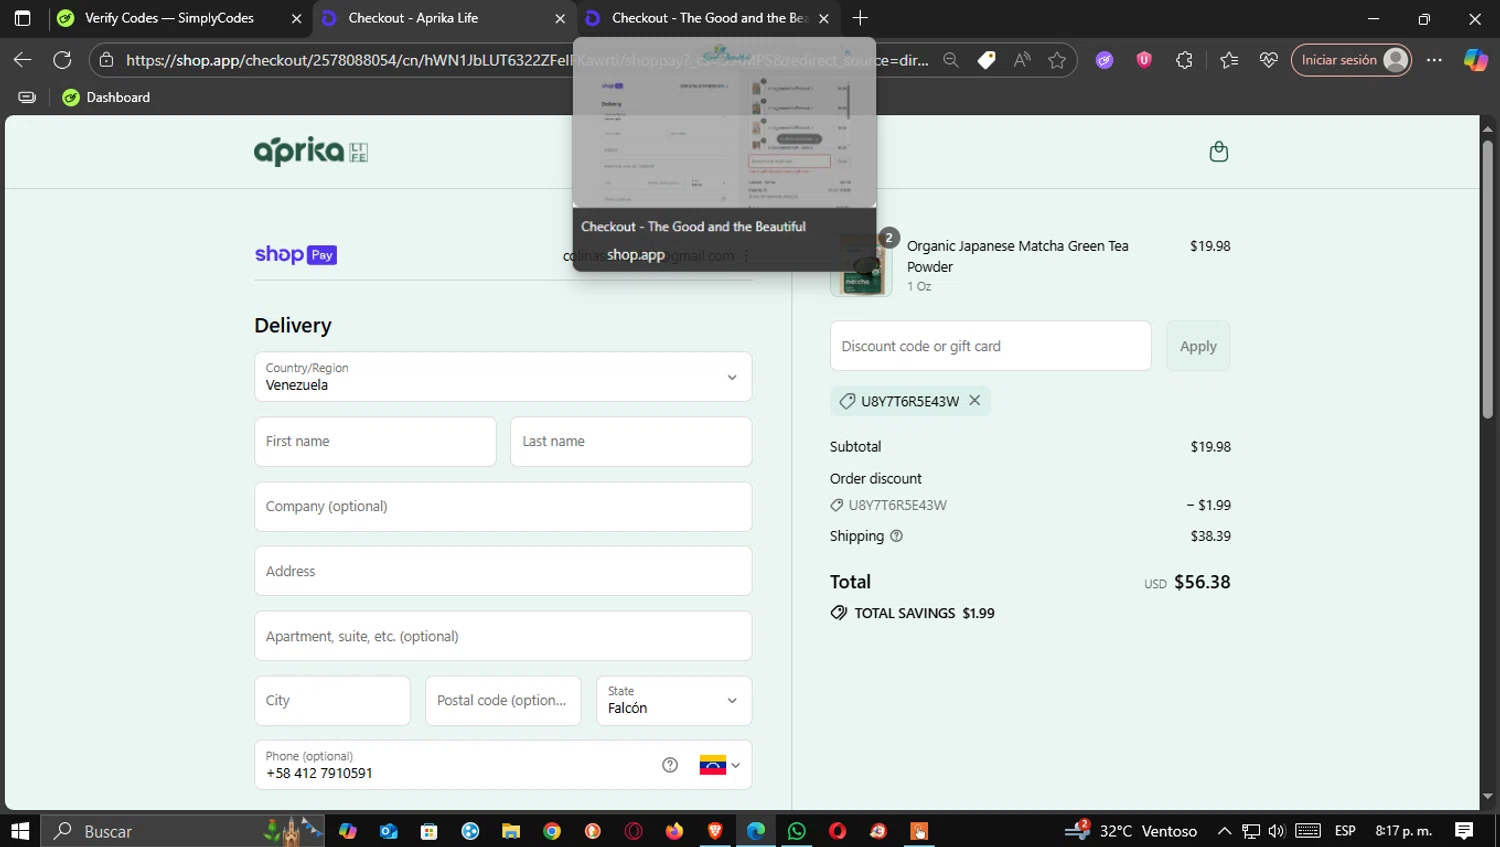Click the Address field

(x=503, y=571)
